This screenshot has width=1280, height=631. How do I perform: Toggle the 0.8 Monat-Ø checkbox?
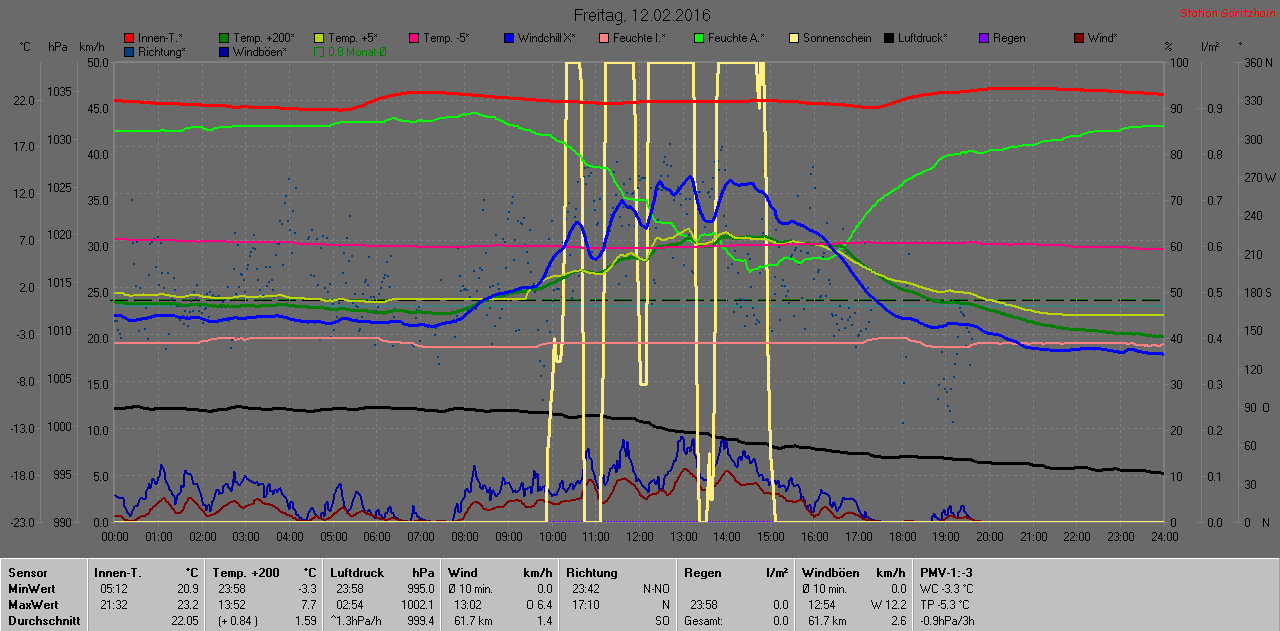tap(319, 51)
